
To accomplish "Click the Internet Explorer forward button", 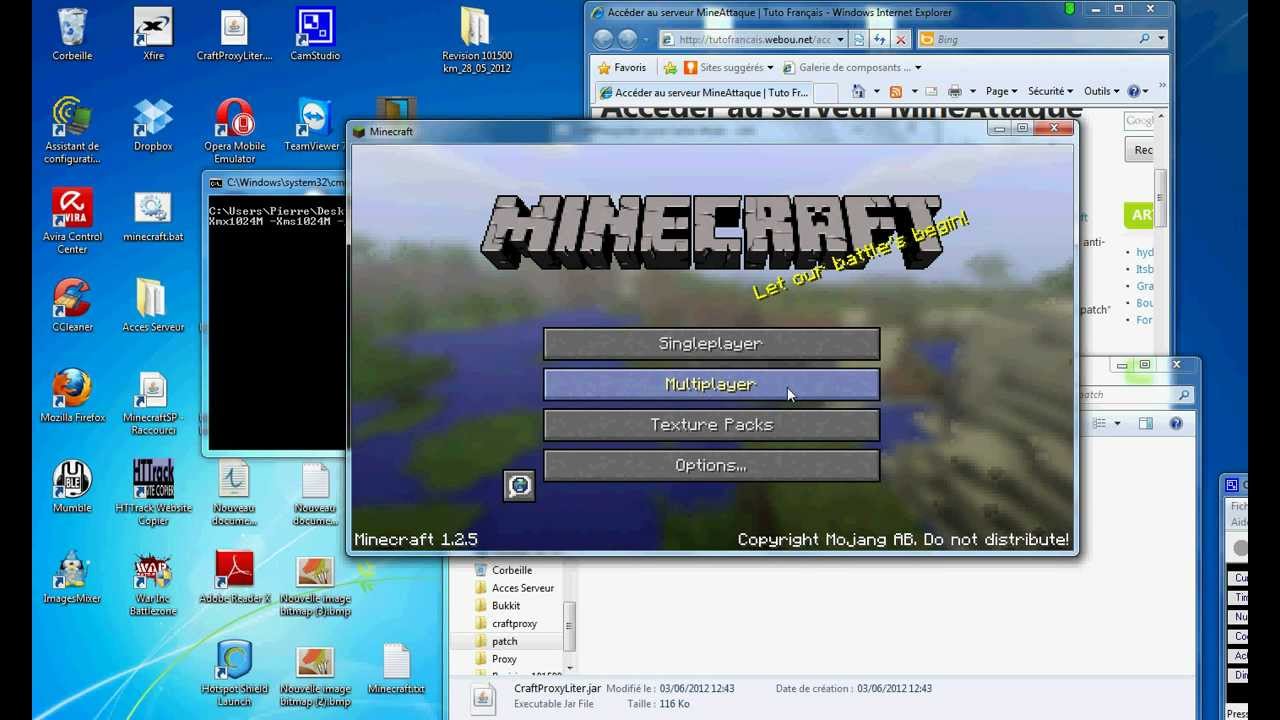I will coord(627,40).
